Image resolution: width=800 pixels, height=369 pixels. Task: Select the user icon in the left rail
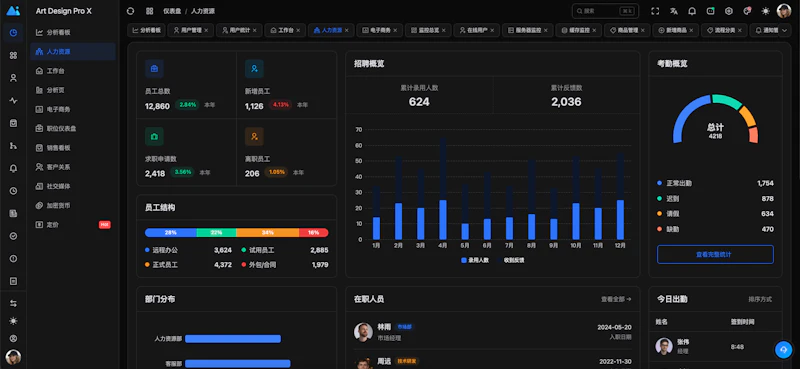click(13, 78)
